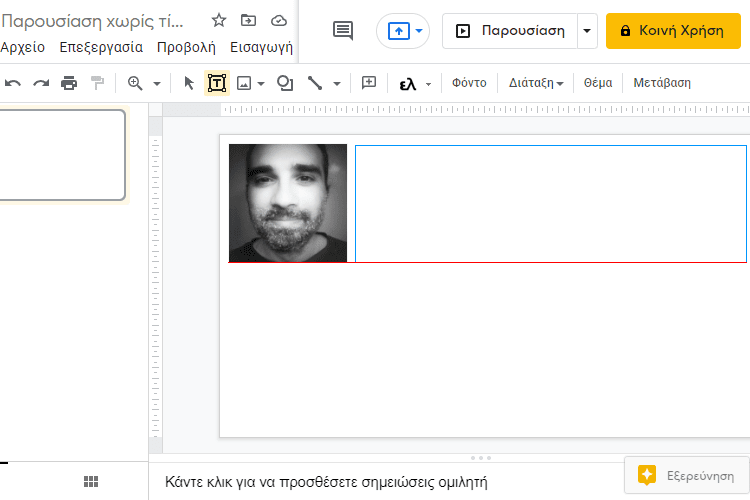Switch to grid view icon
The image size is (750, 500).
tap(91, 481)
